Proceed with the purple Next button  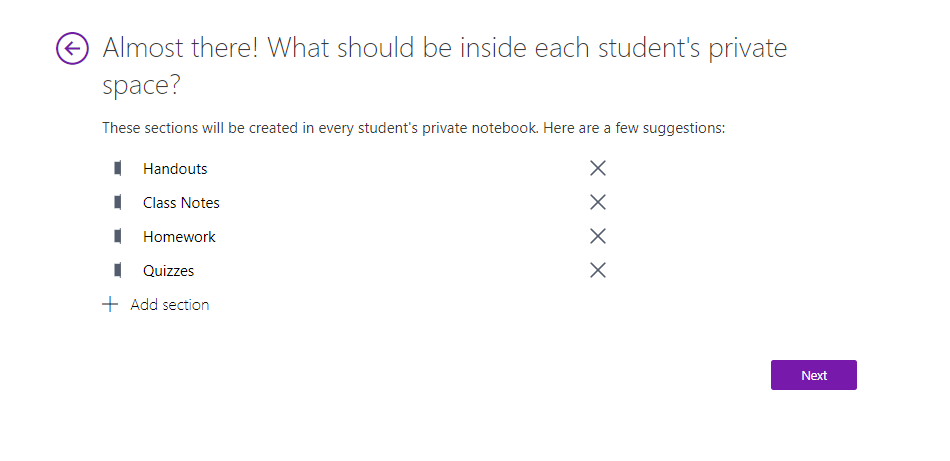814,375
